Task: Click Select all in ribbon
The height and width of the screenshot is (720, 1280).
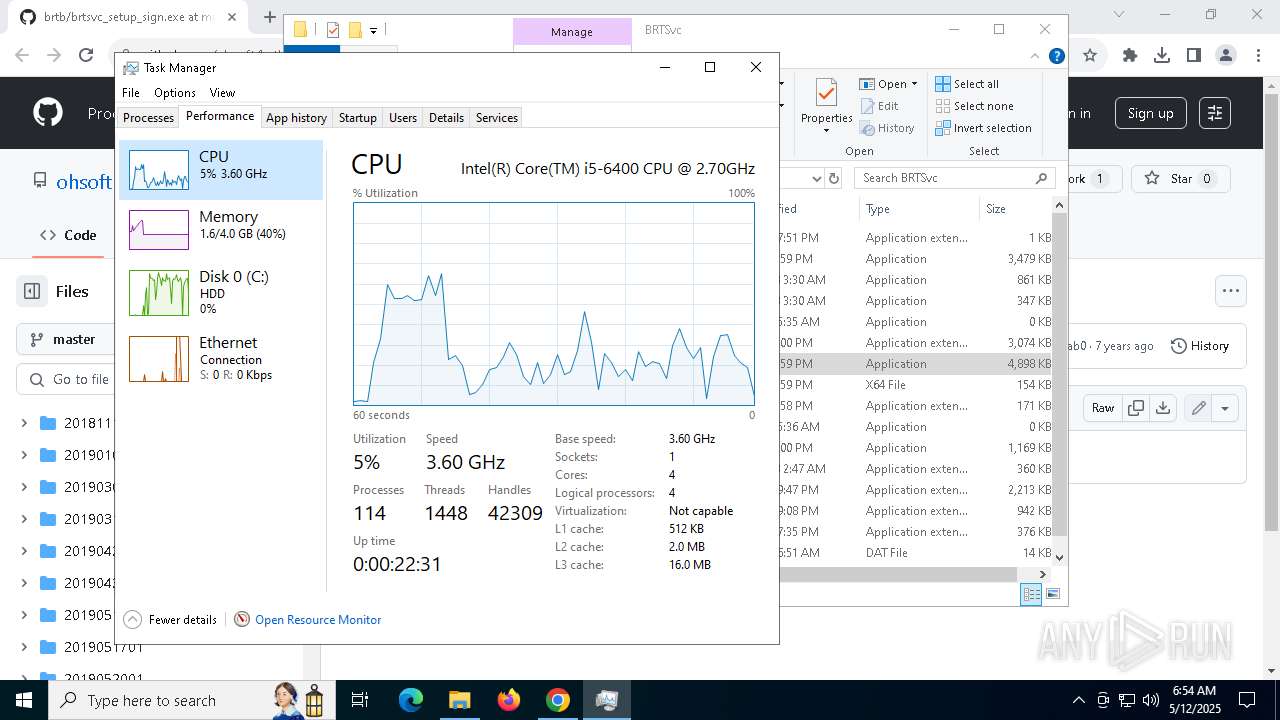Action: [967, 84]
